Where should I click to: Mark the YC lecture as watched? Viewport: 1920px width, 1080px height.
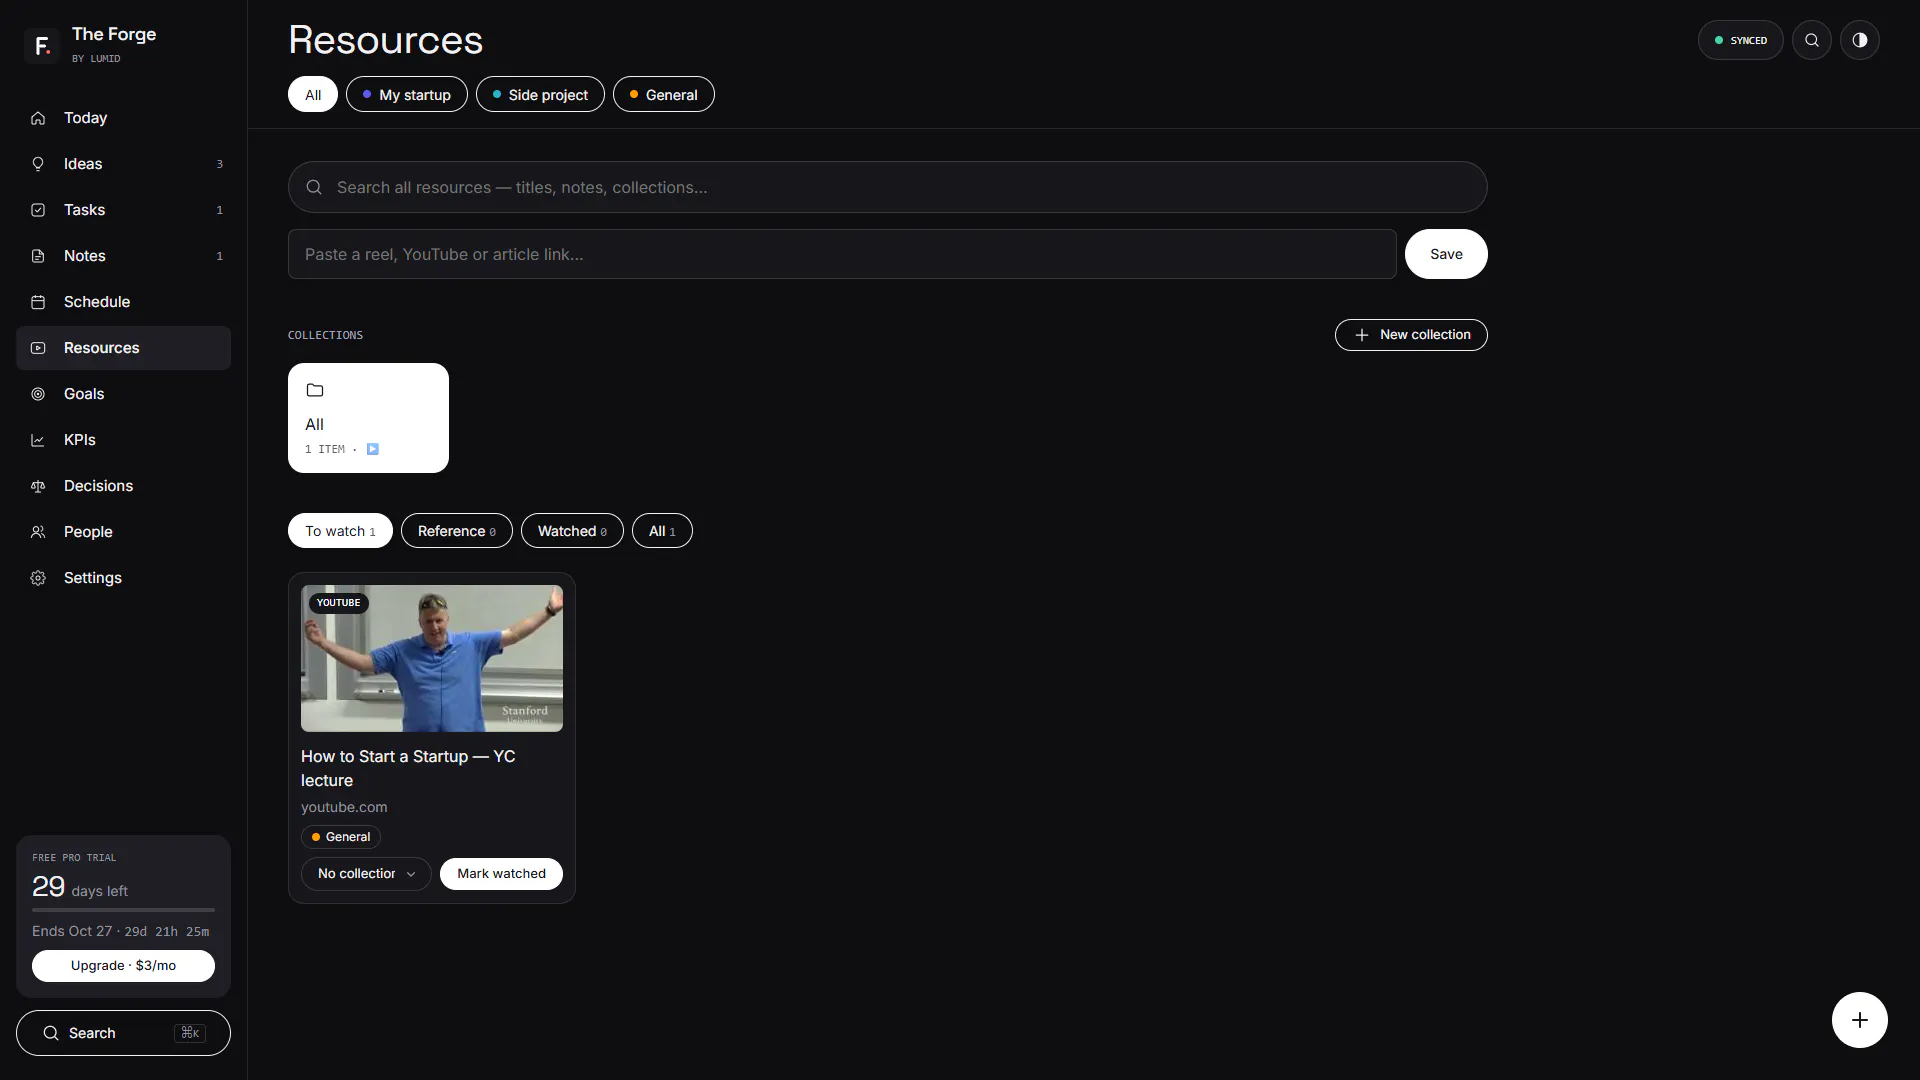pyautogui.click(x=501, y=874)
